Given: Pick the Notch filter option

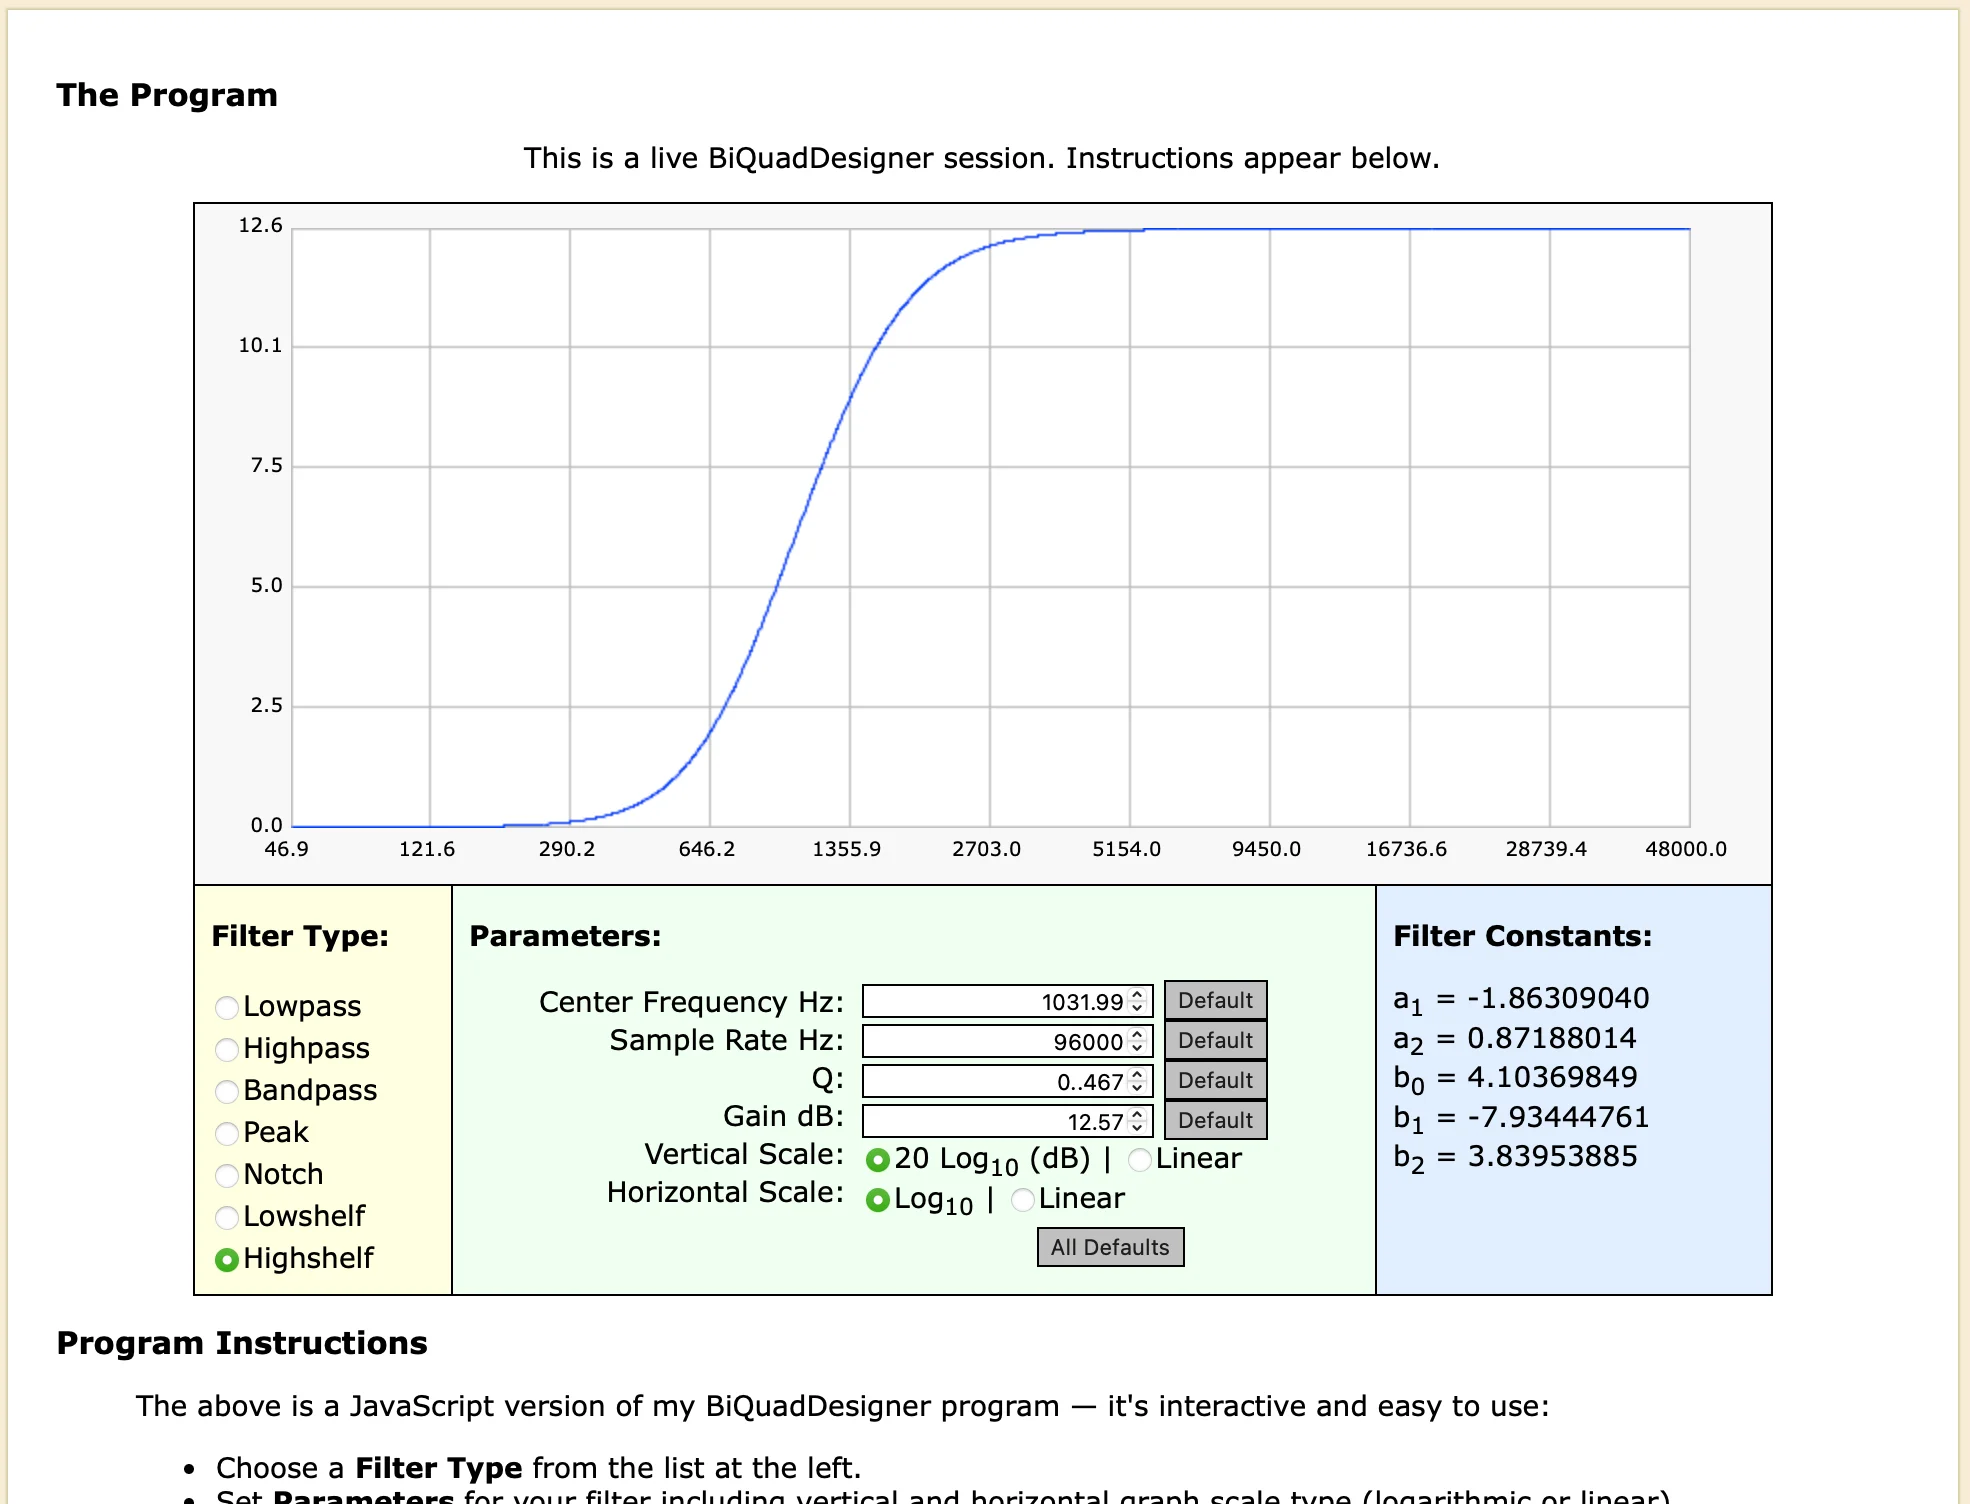Looking at the screenshot, I should pyautogui.click(x=227, y=1175).
